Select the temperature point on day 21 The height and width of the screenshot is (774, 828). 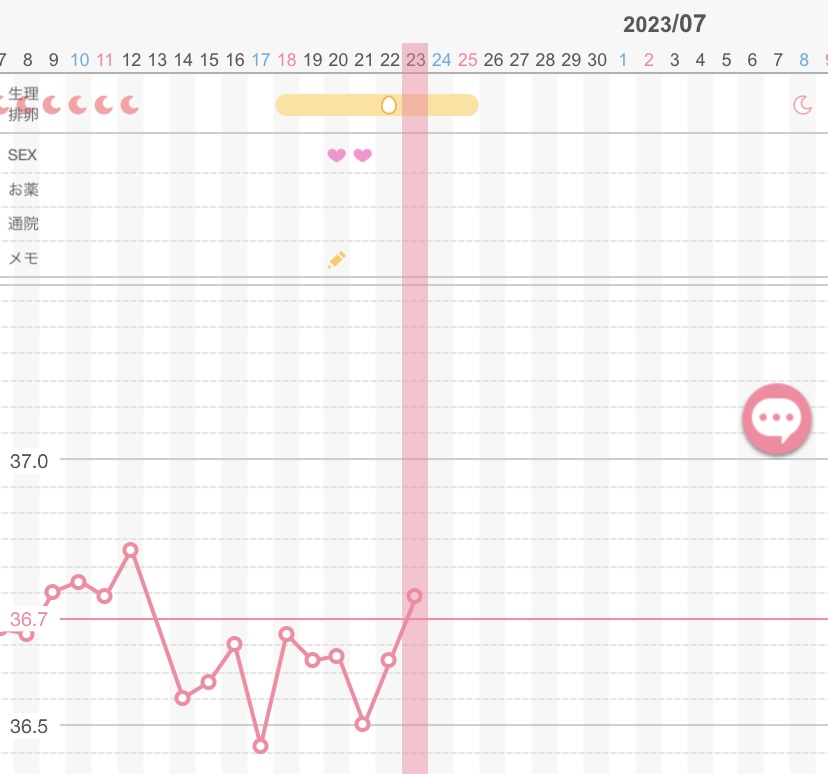point(362,724)
